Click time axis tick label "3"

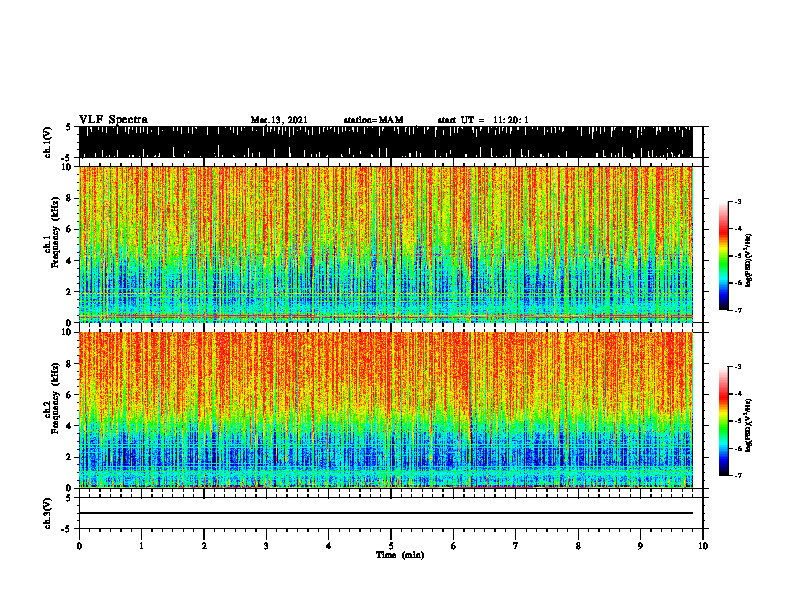click(266, 546)
